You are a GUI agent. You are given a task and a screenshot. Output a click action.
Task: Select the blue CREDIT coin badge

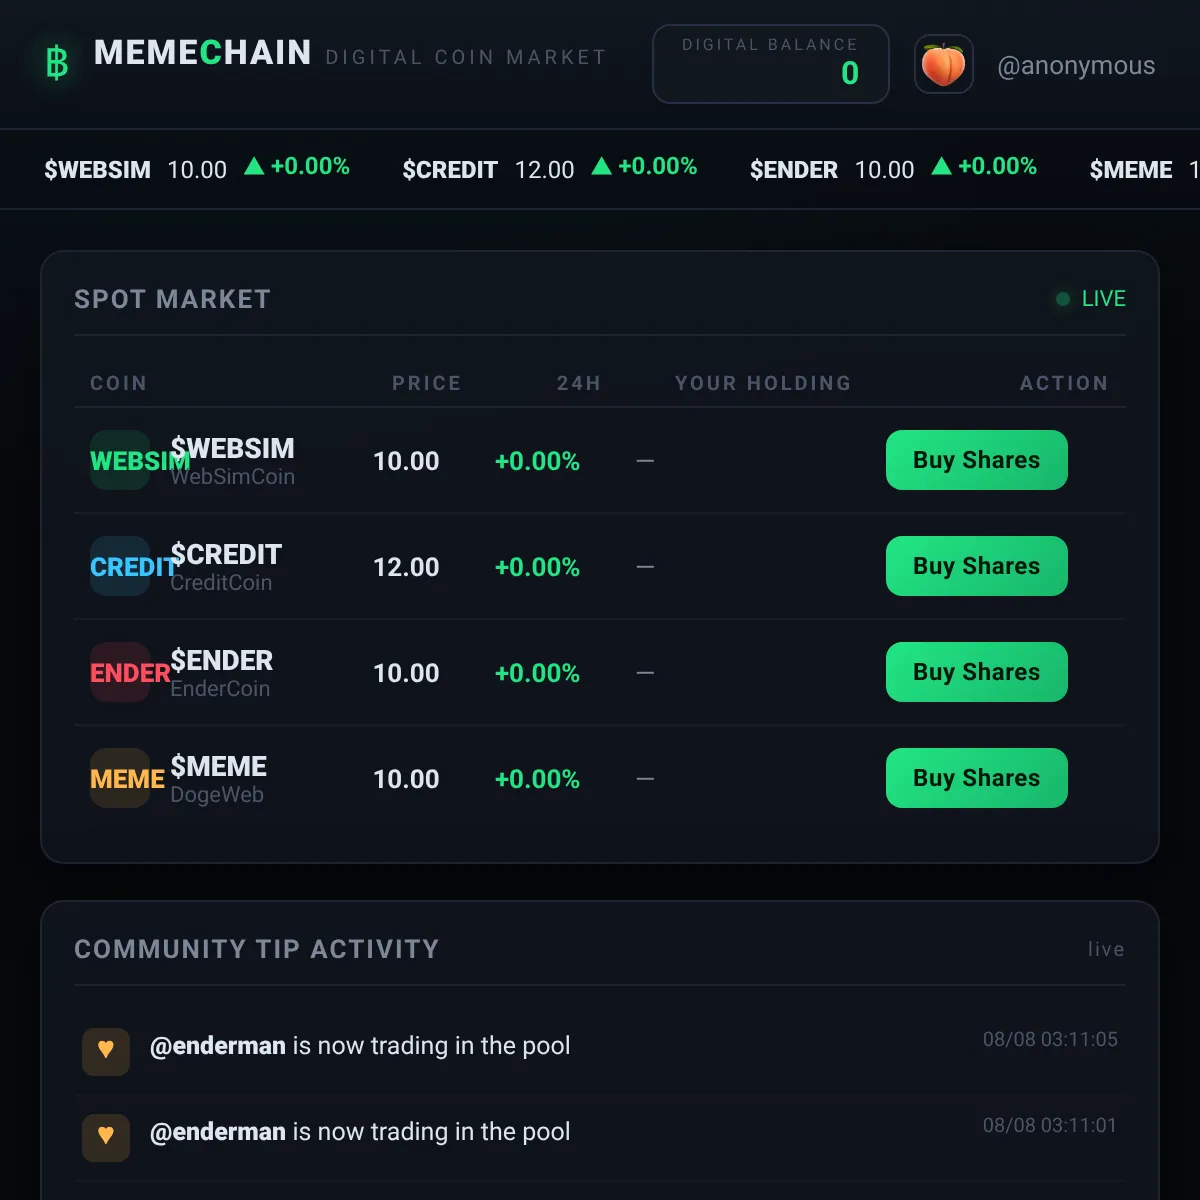pyautogui.click(x=120, y=566)
